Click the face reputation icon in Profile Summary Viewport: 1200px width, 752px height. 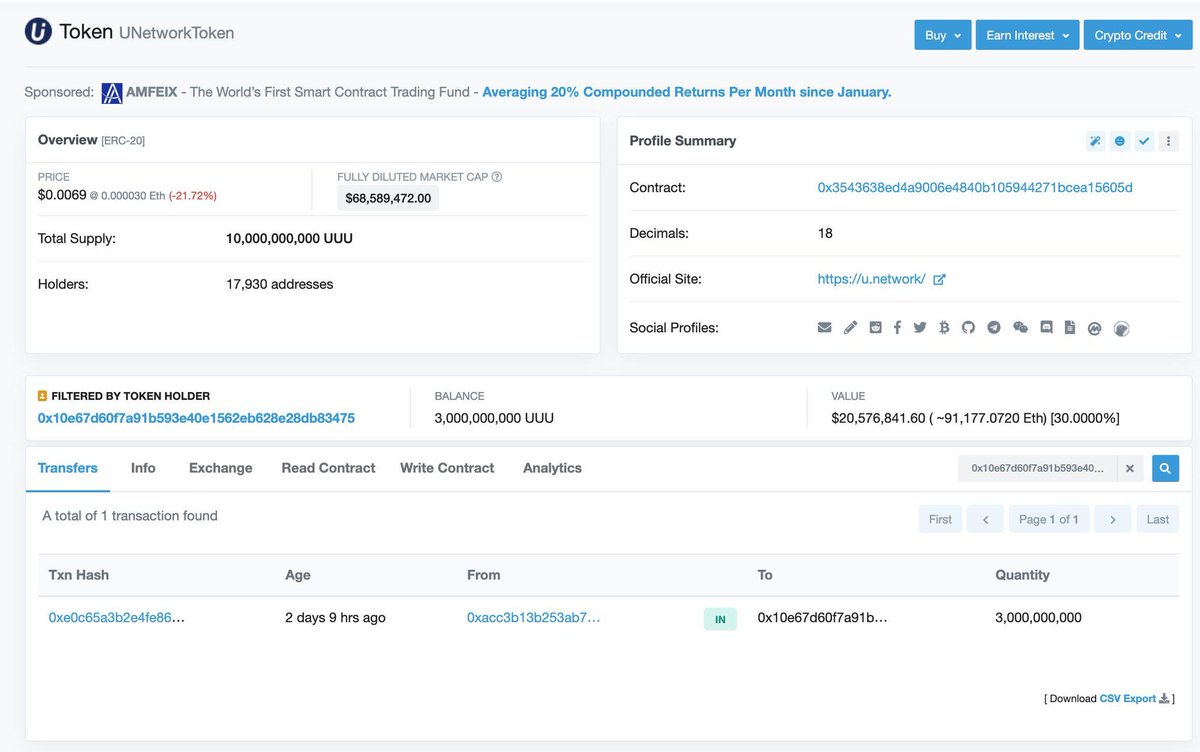(x=1120, y=141)
